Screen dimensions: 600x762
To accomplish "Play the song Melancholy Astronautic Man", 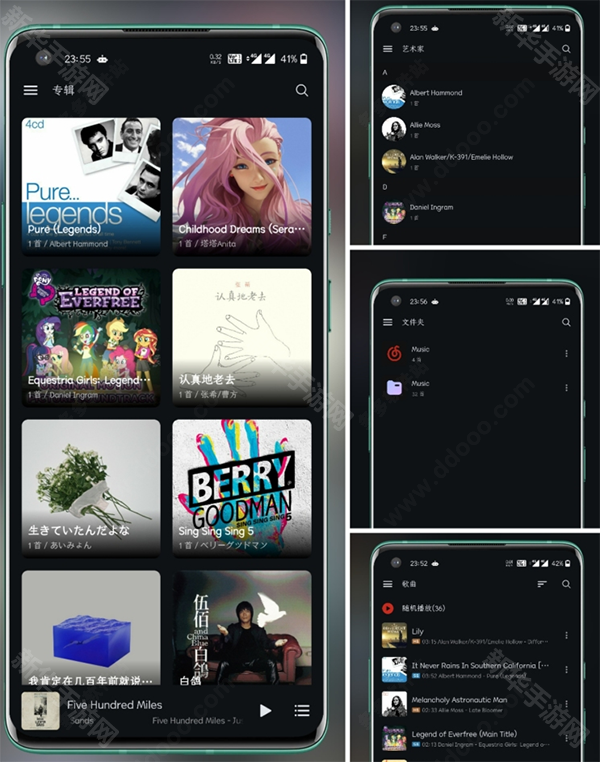I will (x=460, y=703).
